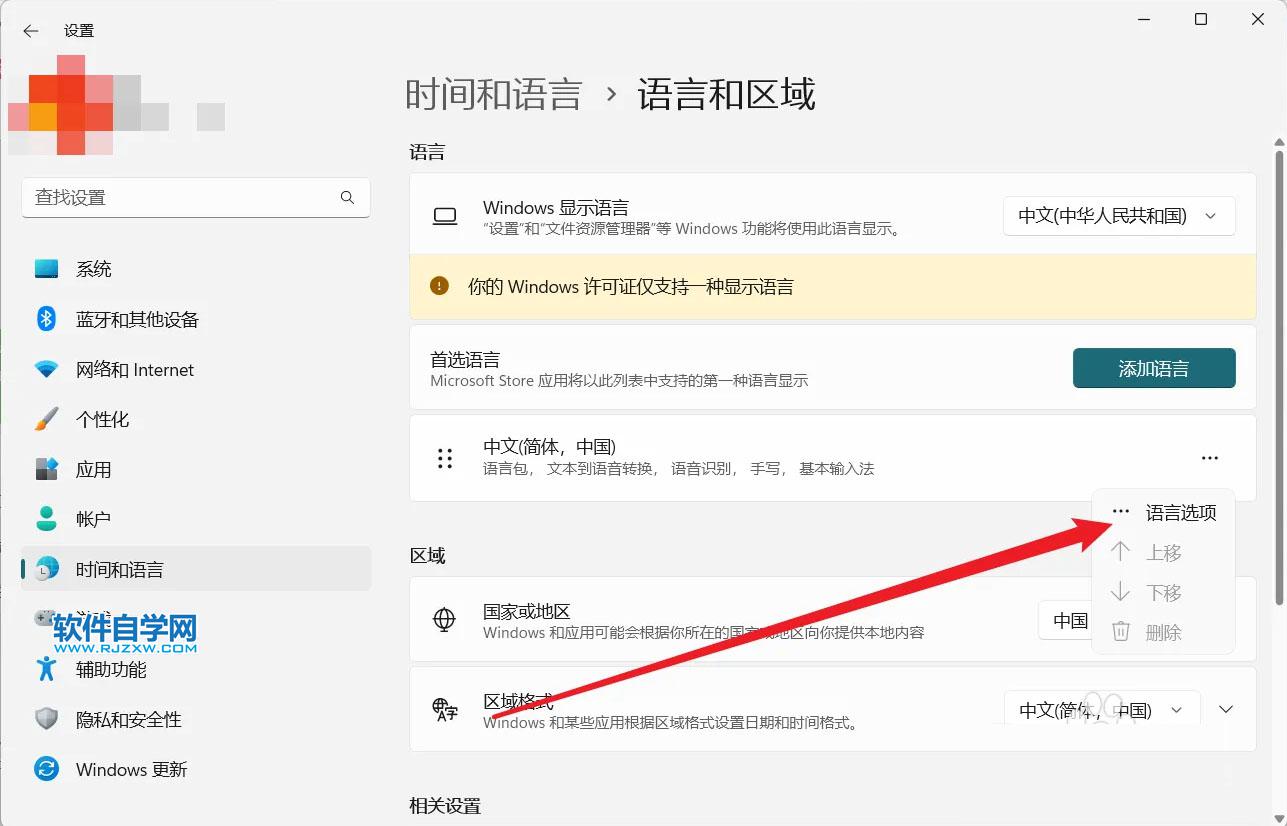Open Windows 更新 with the refresh icon
The image size is (1287, 826).
pyautogui.click(x=46, y=769)
